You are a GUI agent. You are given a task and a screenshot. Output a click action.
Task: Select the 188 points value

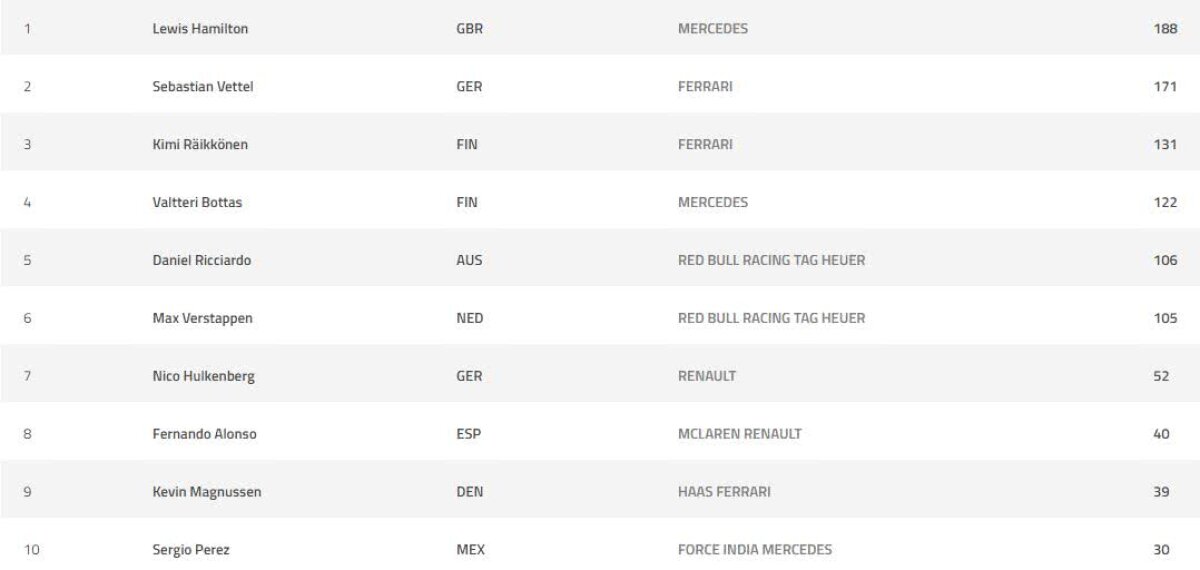coord(1165,29)
